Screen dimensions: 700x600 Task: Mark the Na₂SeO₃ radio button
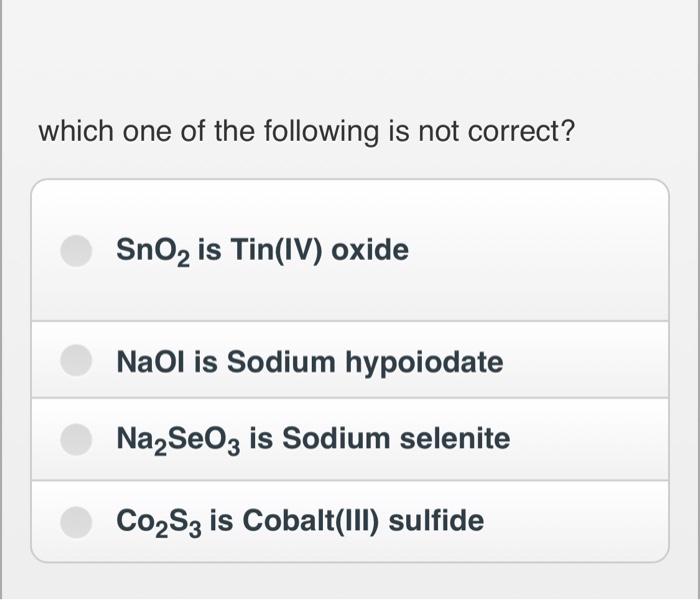click(77, 439)
